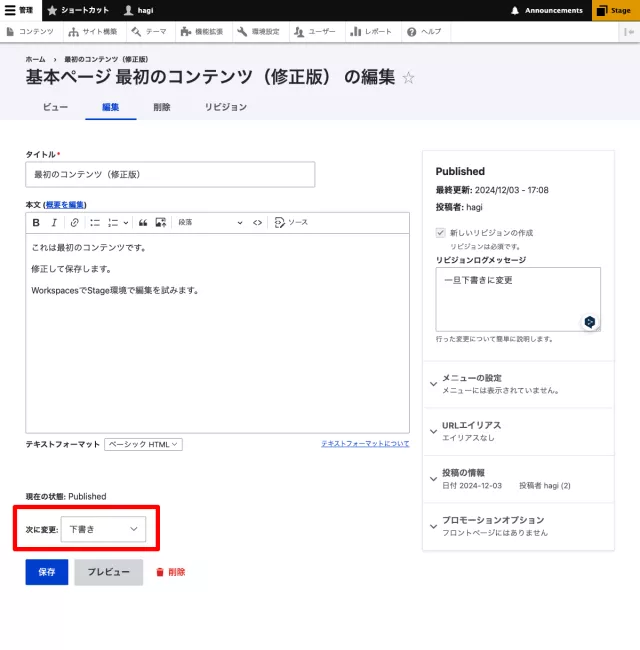Open the 環境設定 admin menu

[259, 32]
